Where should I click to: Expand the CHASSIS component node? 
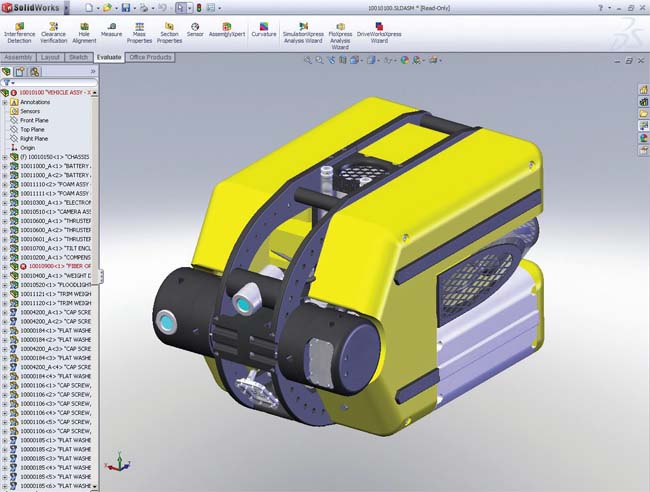(5, 157)
